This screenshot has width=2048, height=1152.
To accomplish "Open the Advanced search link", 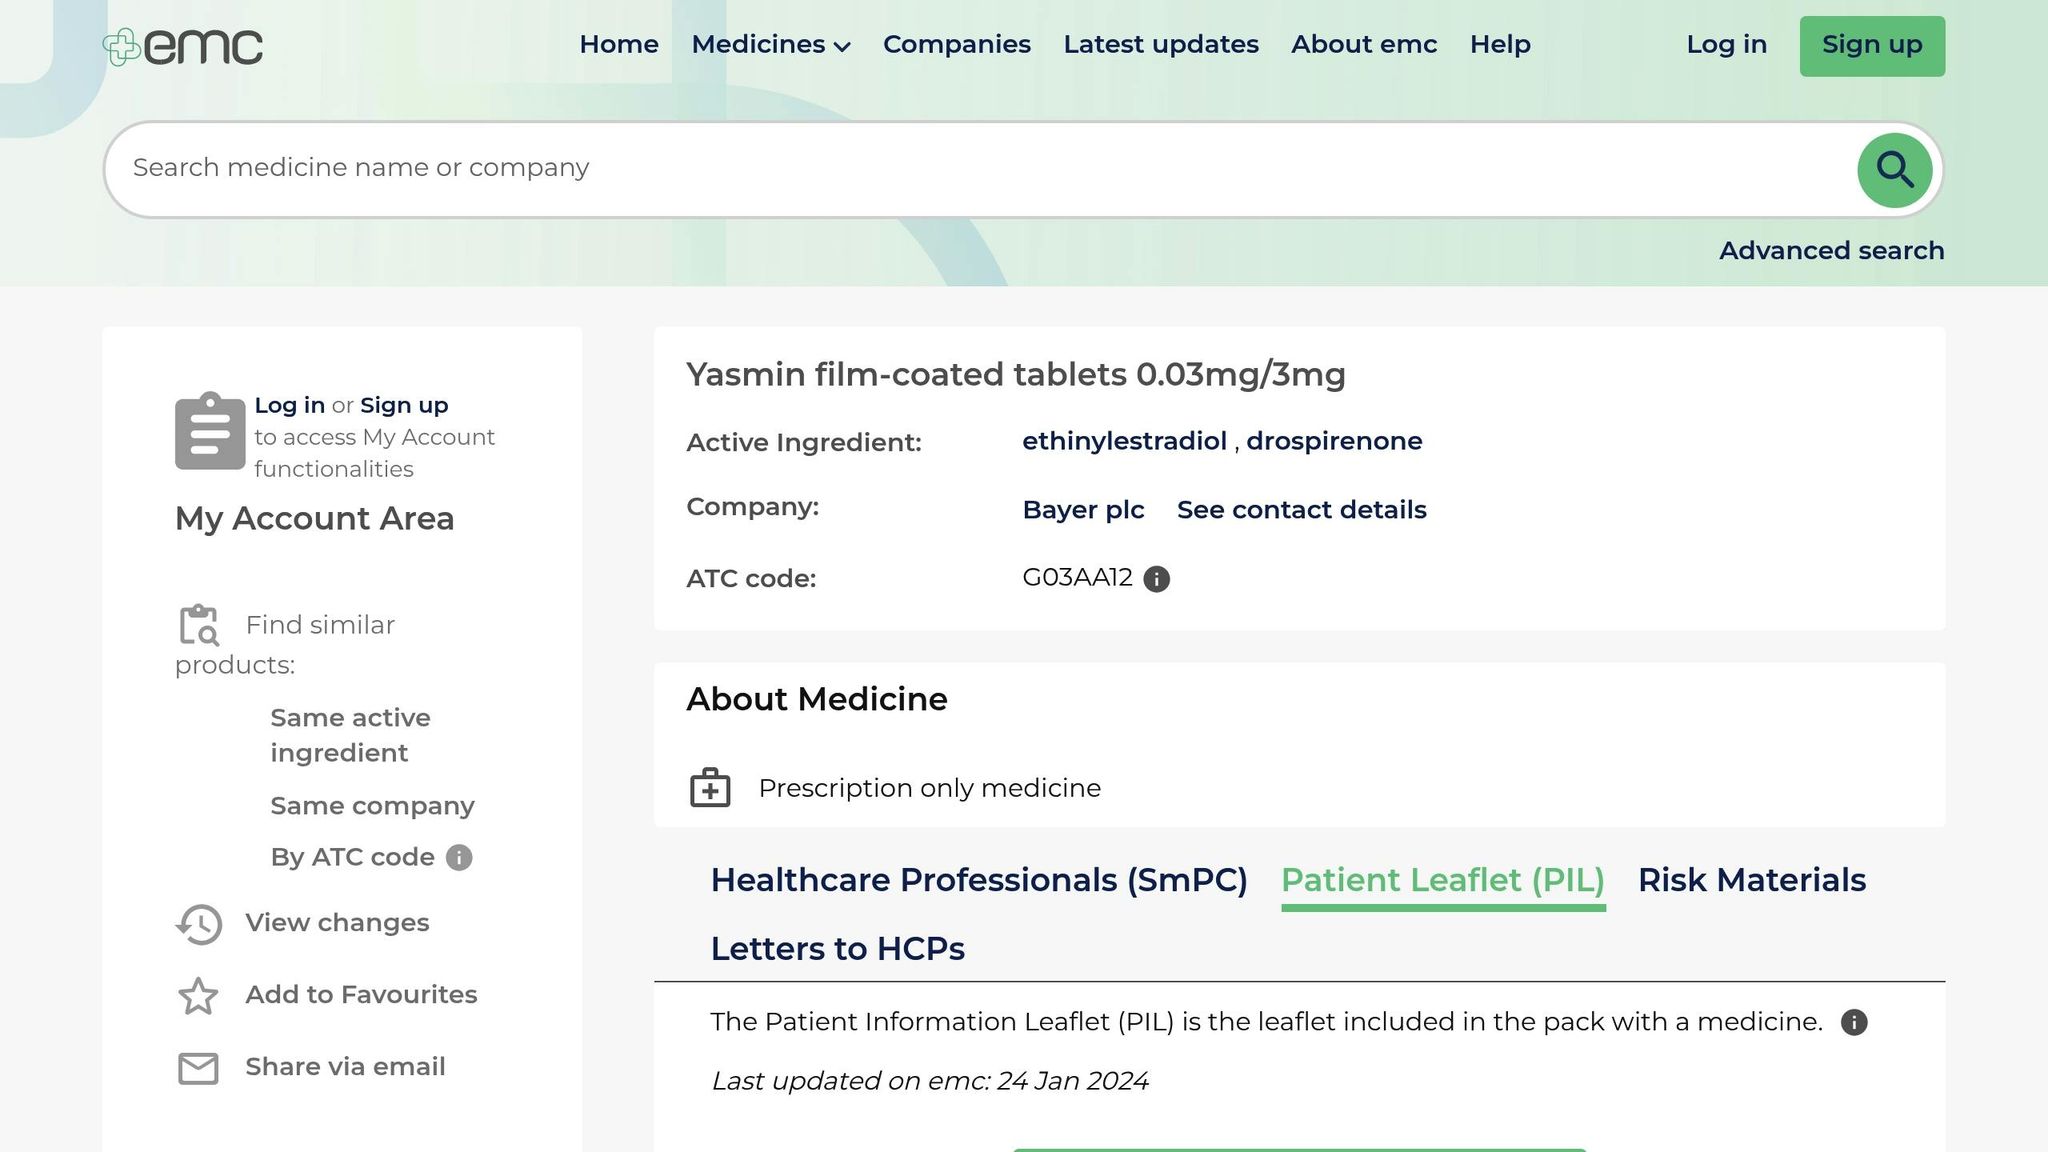I will coord(1831,251).
